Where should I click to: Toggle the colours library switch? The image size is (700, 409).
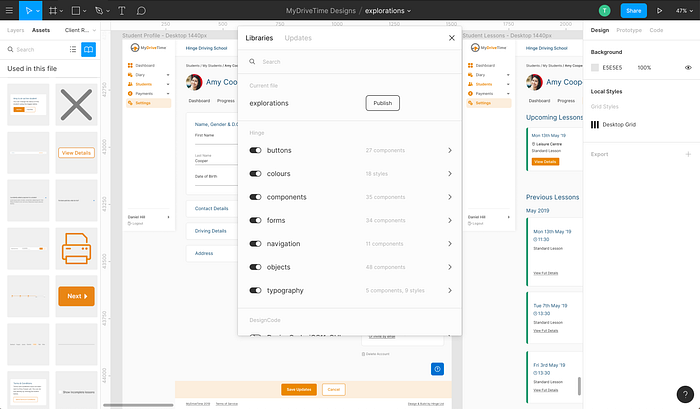click(255, 174)
